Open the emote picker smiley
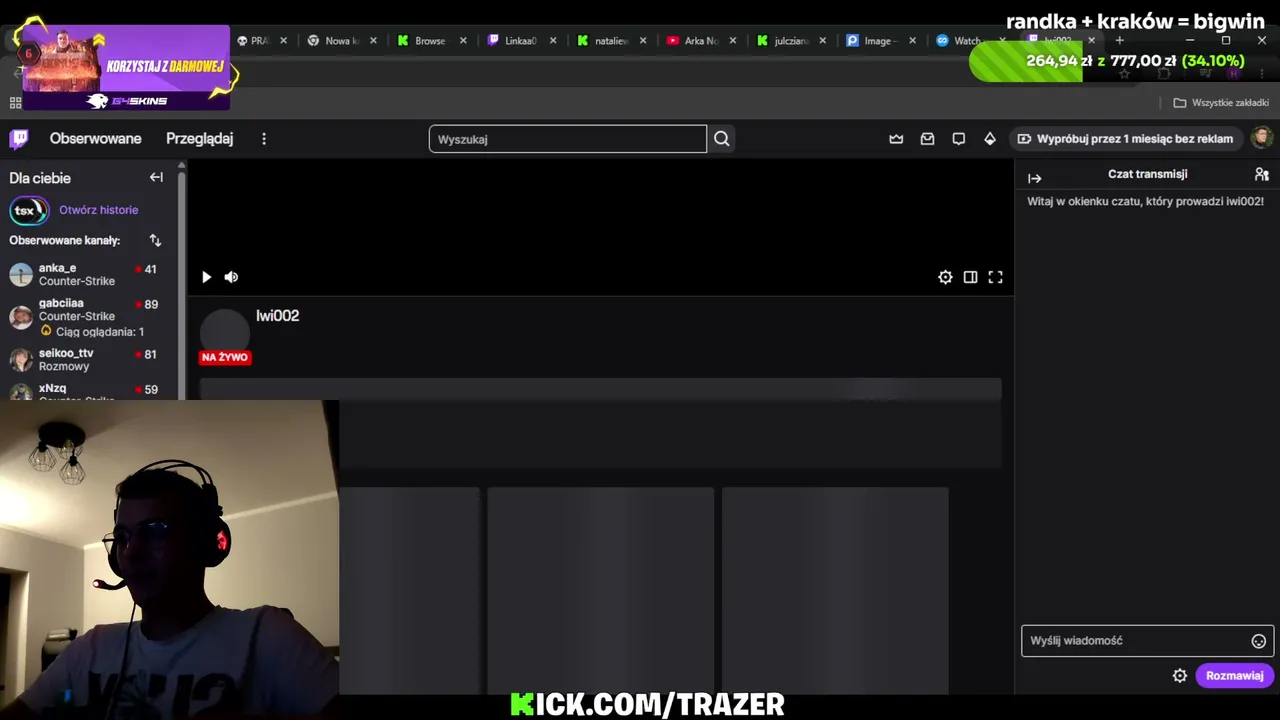 (1259, 641)
